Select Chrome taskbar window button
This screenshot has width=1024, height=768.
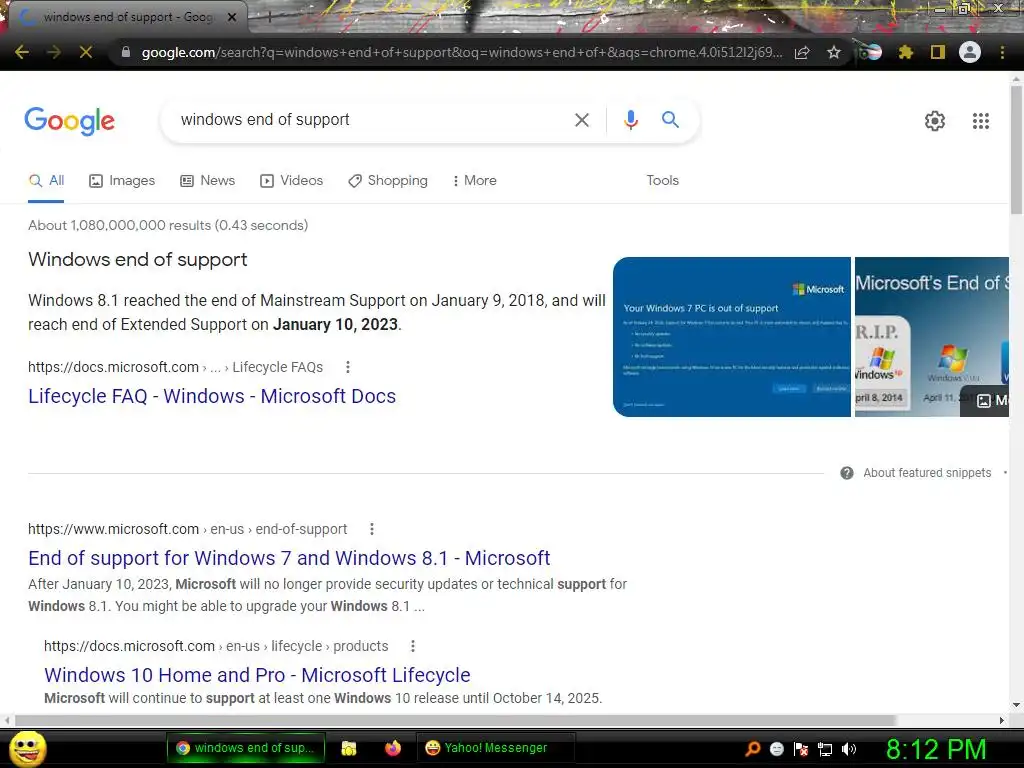(x=246, y=748)
